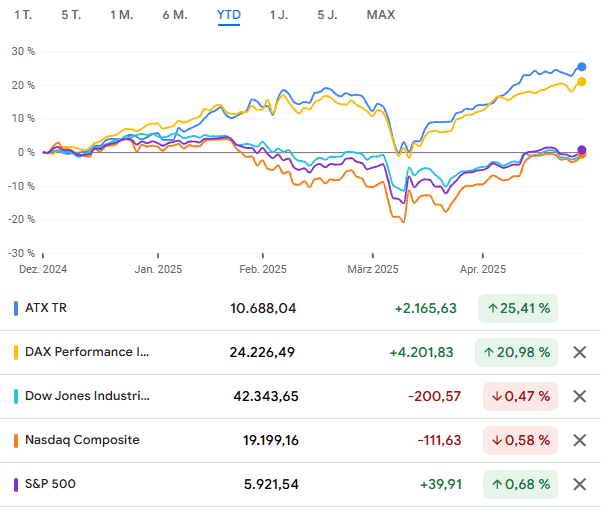Select the YTD range tab
This screenshot has width=606, height=512.
(229, 15)
